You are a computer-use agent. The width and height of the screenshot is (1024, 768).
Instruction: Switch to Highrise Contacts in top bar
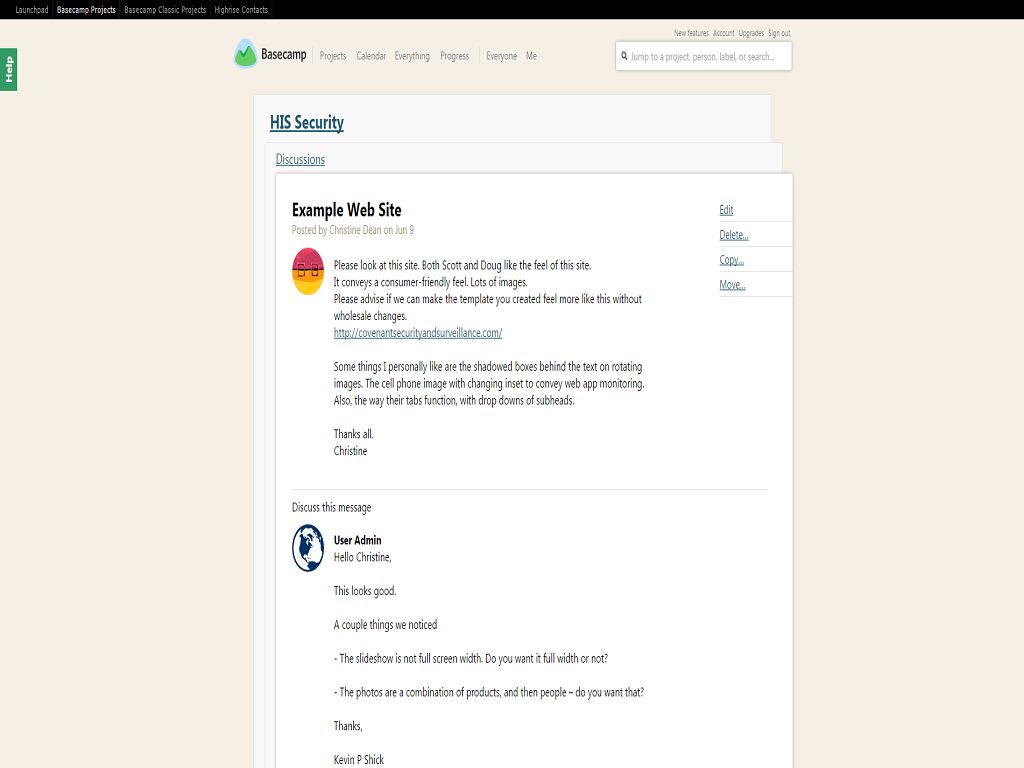241,10
